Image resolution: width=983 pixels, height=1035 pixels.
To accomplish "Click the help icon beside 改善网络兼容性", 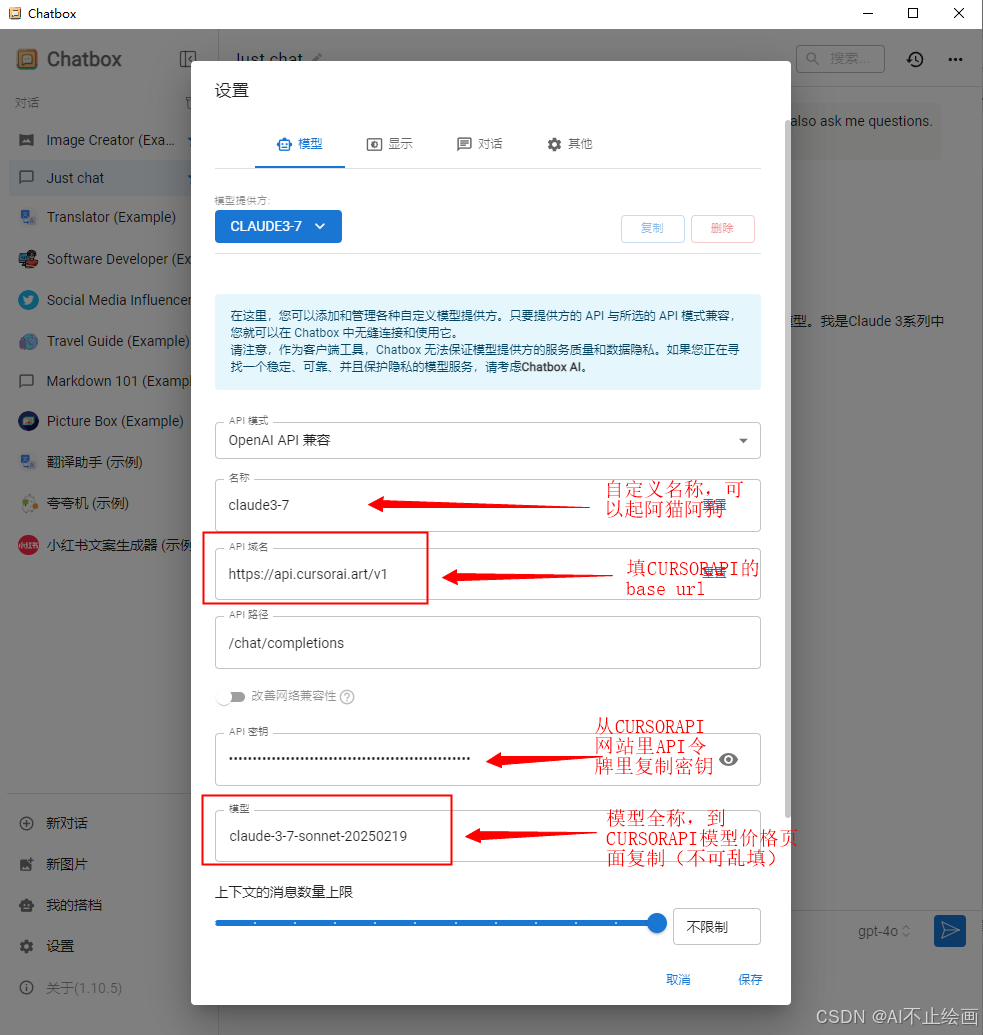I will pos(347,696).
